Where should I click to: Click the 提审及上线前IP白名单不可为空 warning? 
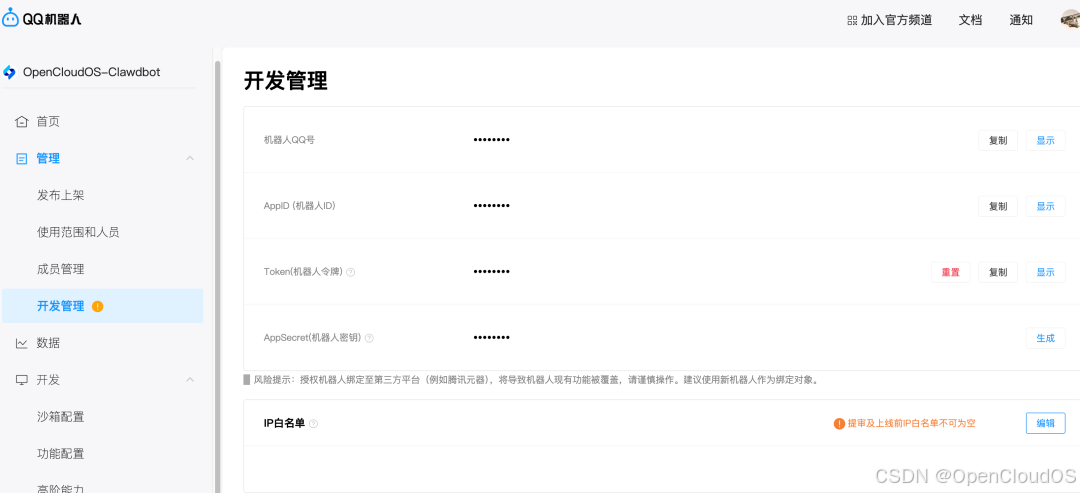(911, 423)
